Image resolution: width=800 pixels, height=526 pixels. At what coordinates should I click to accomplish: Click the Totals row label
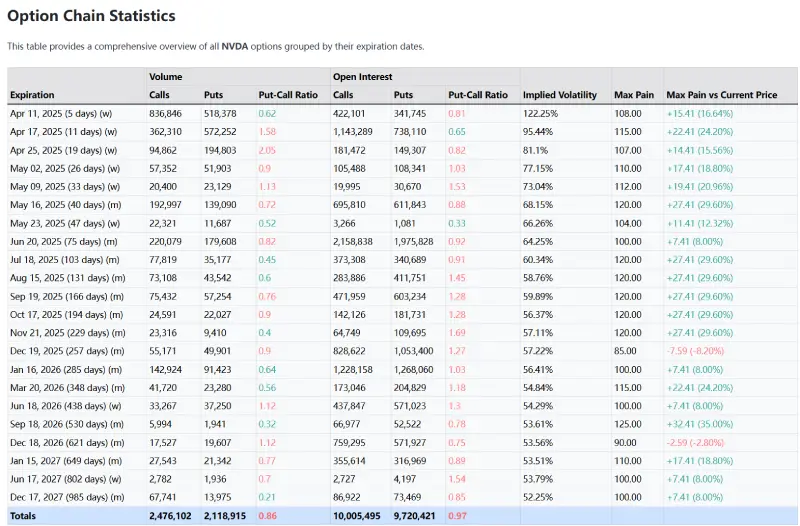pos(24,515)
